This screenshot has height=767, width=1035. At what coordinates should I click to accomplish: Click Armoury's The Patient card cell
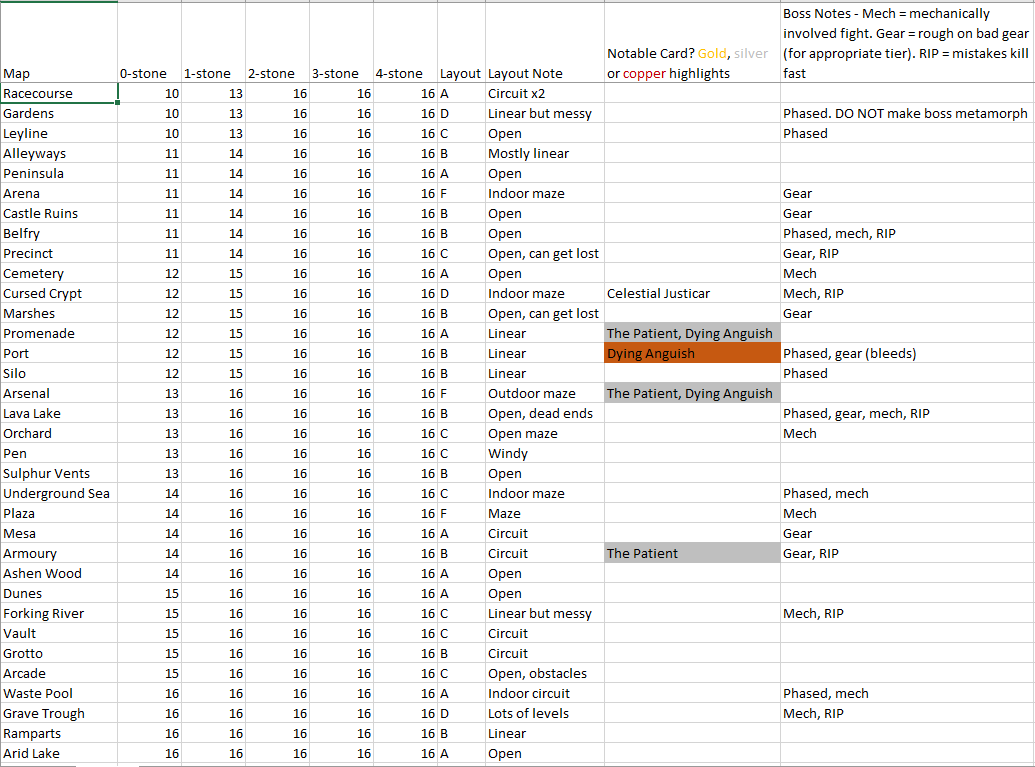tap(692, 553)
